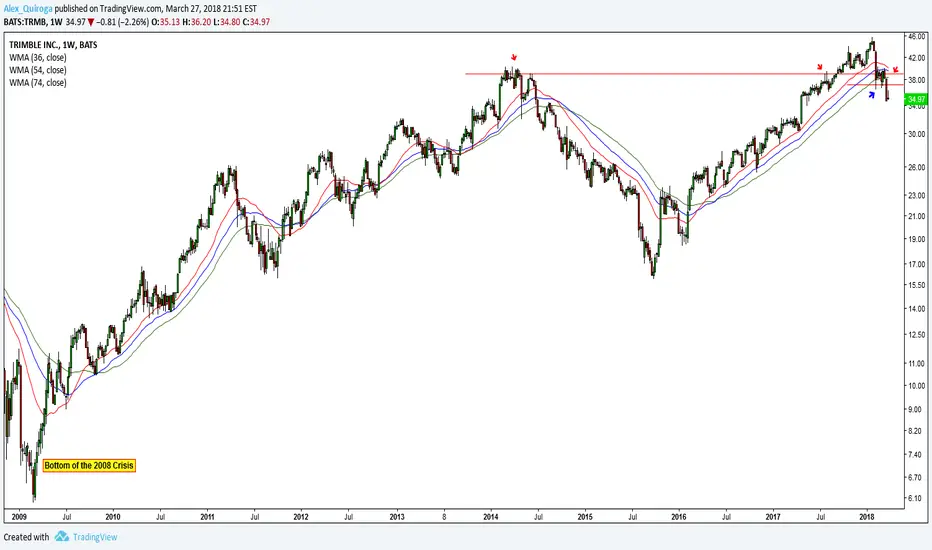The image size is (932, 550).
Task: Select the WMA (36, close) indicator label
Action: coord(37,58)
